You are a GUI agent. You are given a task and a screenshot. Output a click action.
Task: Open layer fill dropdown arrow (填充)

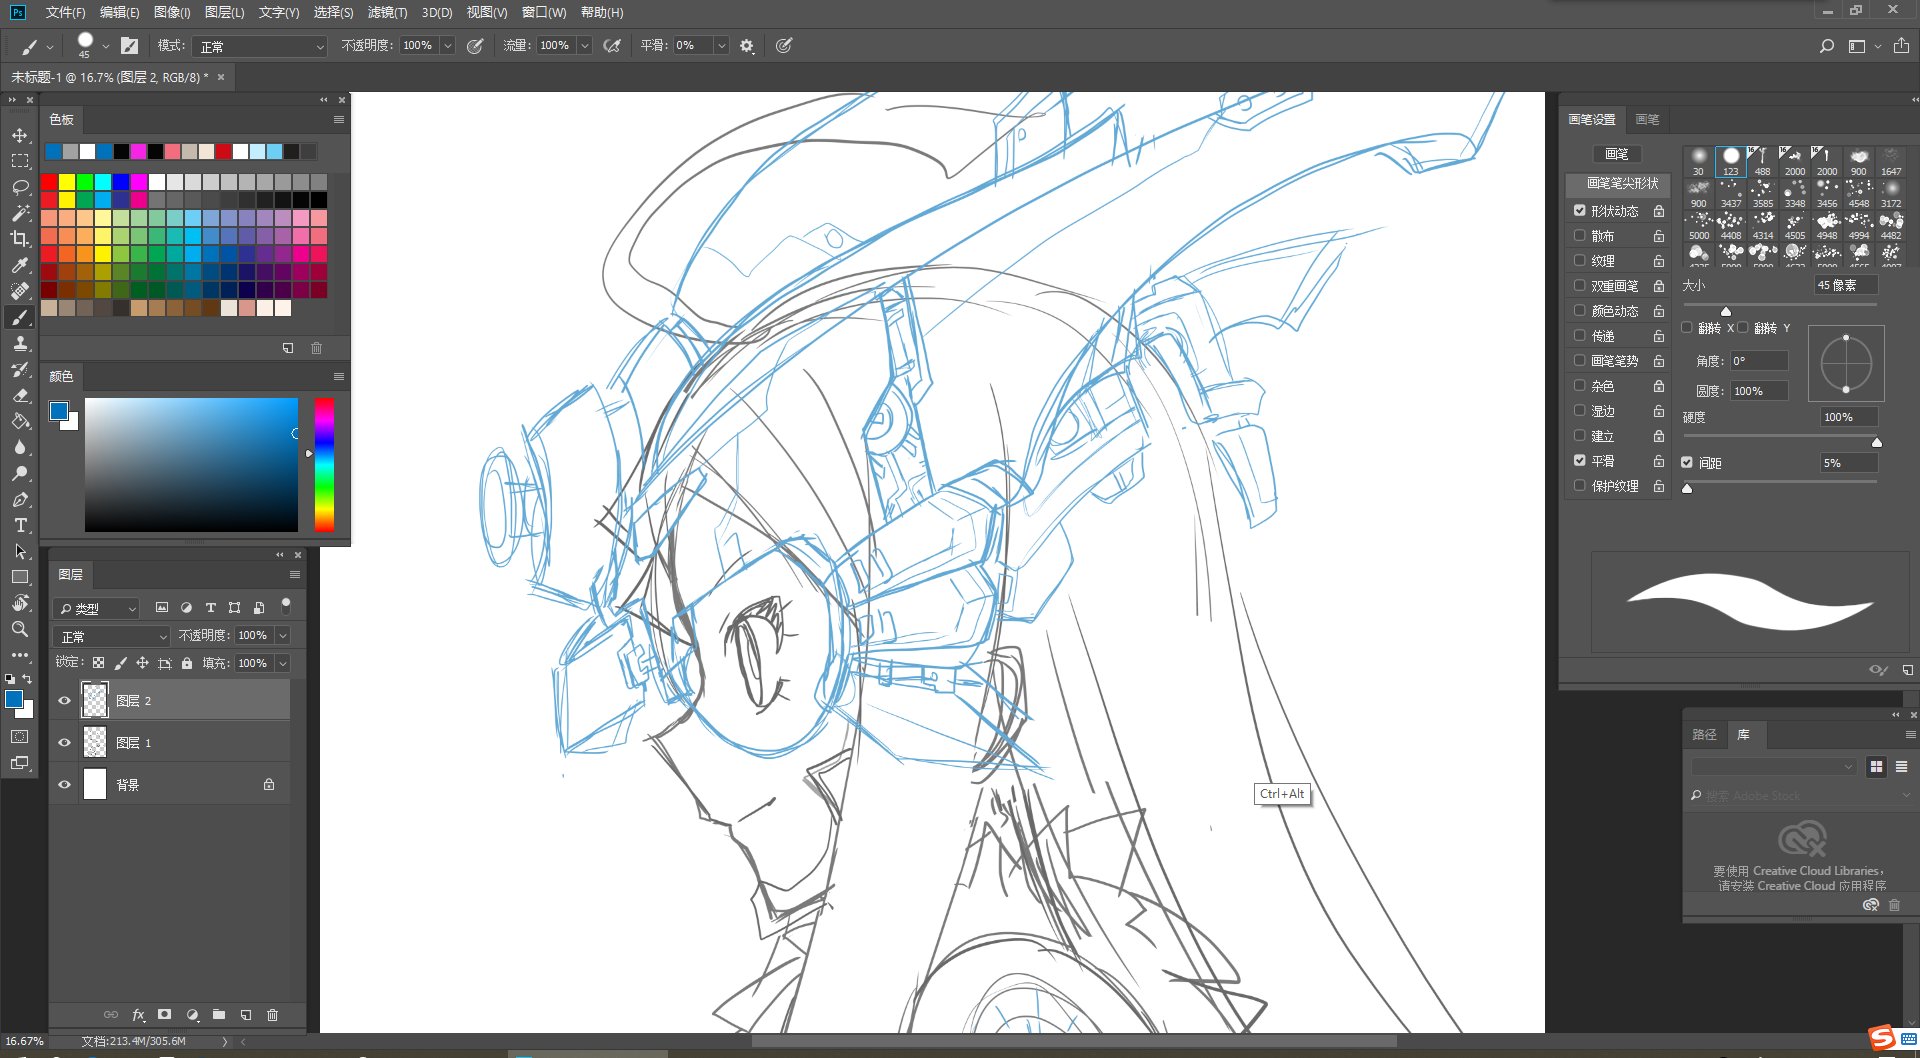pyautogui.click(x=283, y=664)
